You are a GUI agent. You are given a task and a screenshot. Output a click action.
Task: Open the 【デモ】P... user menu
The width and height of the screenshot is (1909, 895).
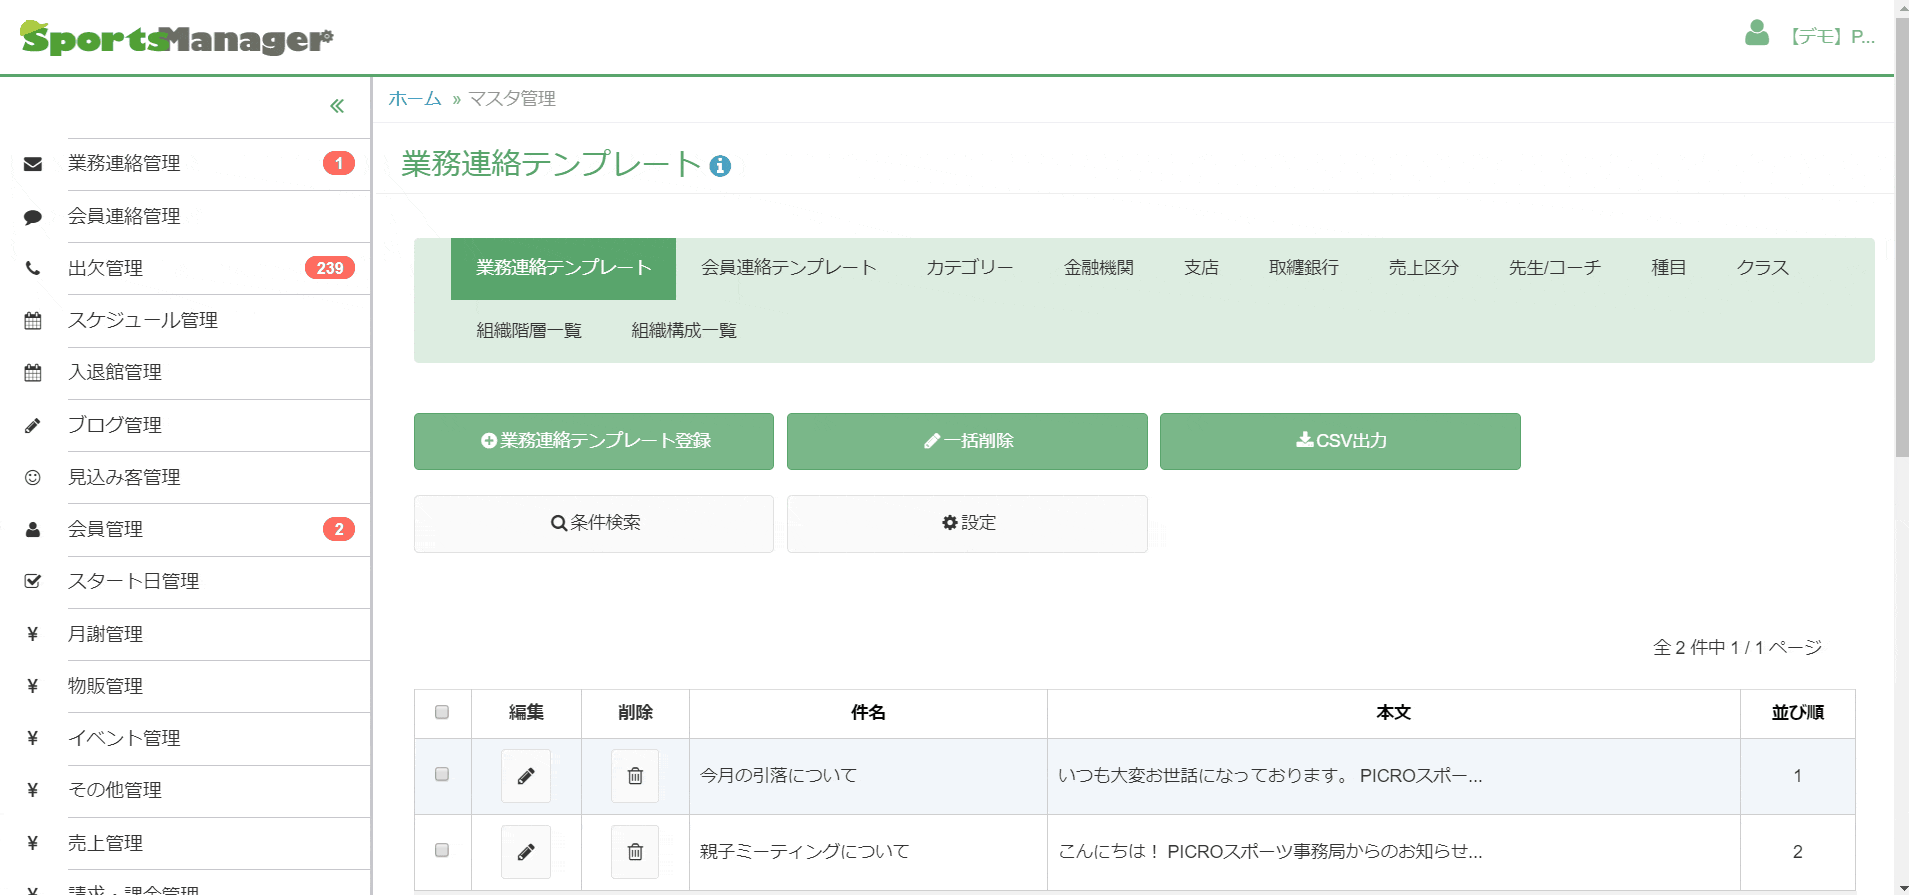click(1832, 37)
